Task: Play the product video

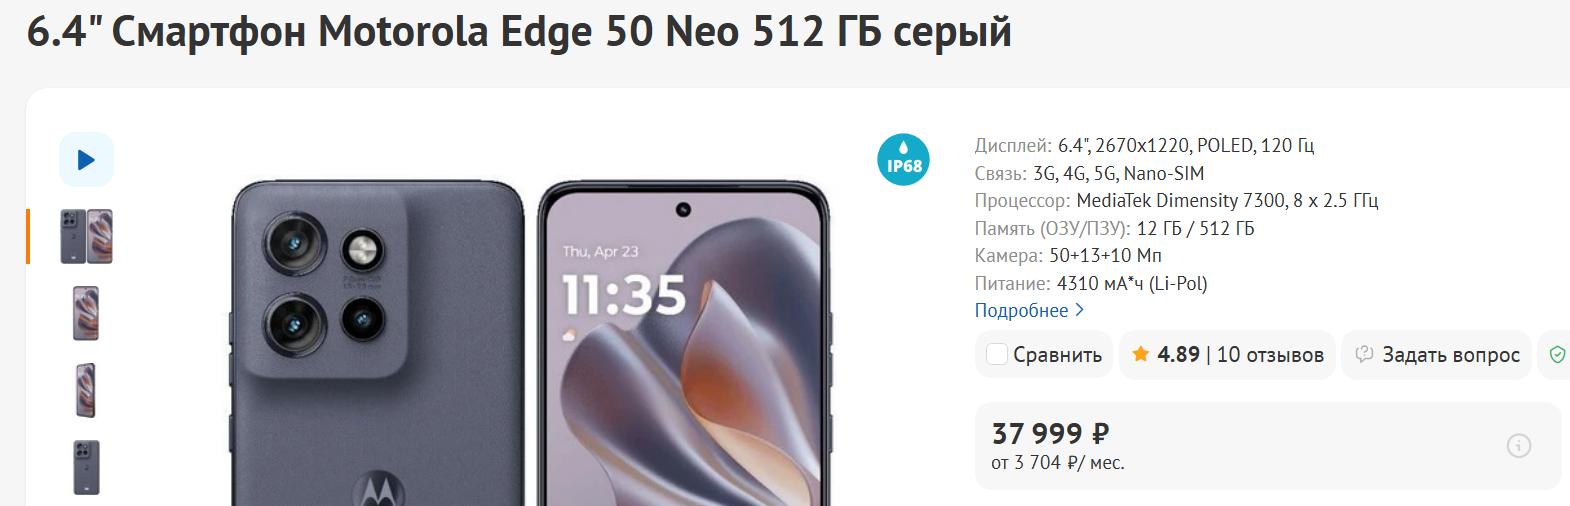Action: (86, 159)
